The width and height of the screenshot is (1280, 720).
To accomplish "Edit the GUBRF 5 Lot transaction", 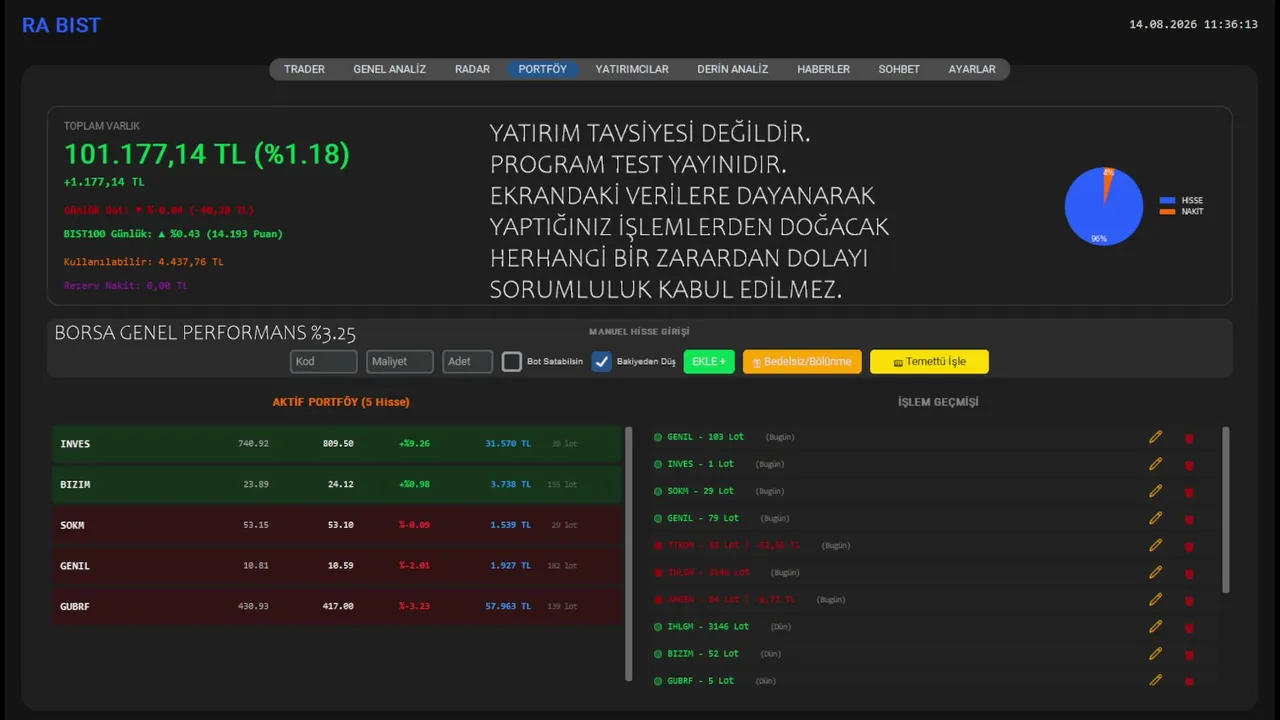I will pyautogui.click(x=1156, y=680).
